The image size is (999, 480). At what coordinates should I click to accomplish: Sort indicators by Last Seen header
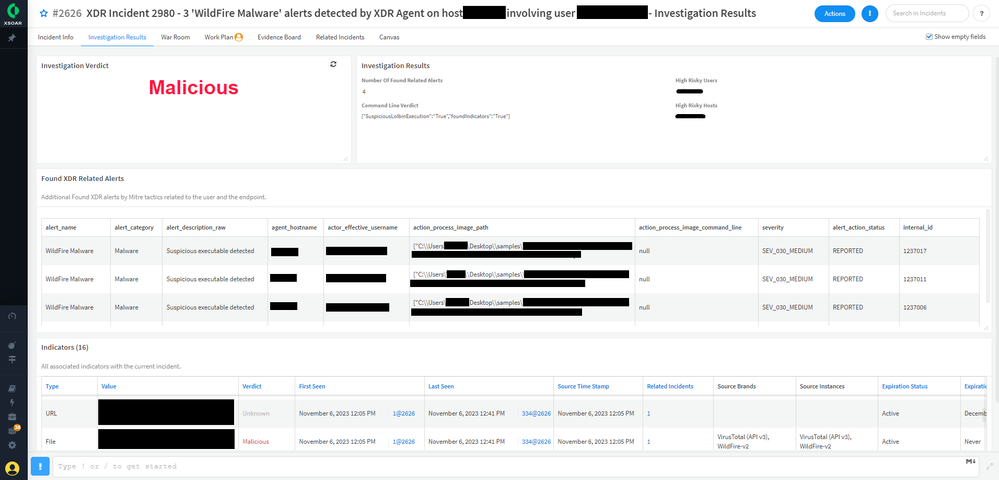(x=441, y=386)
